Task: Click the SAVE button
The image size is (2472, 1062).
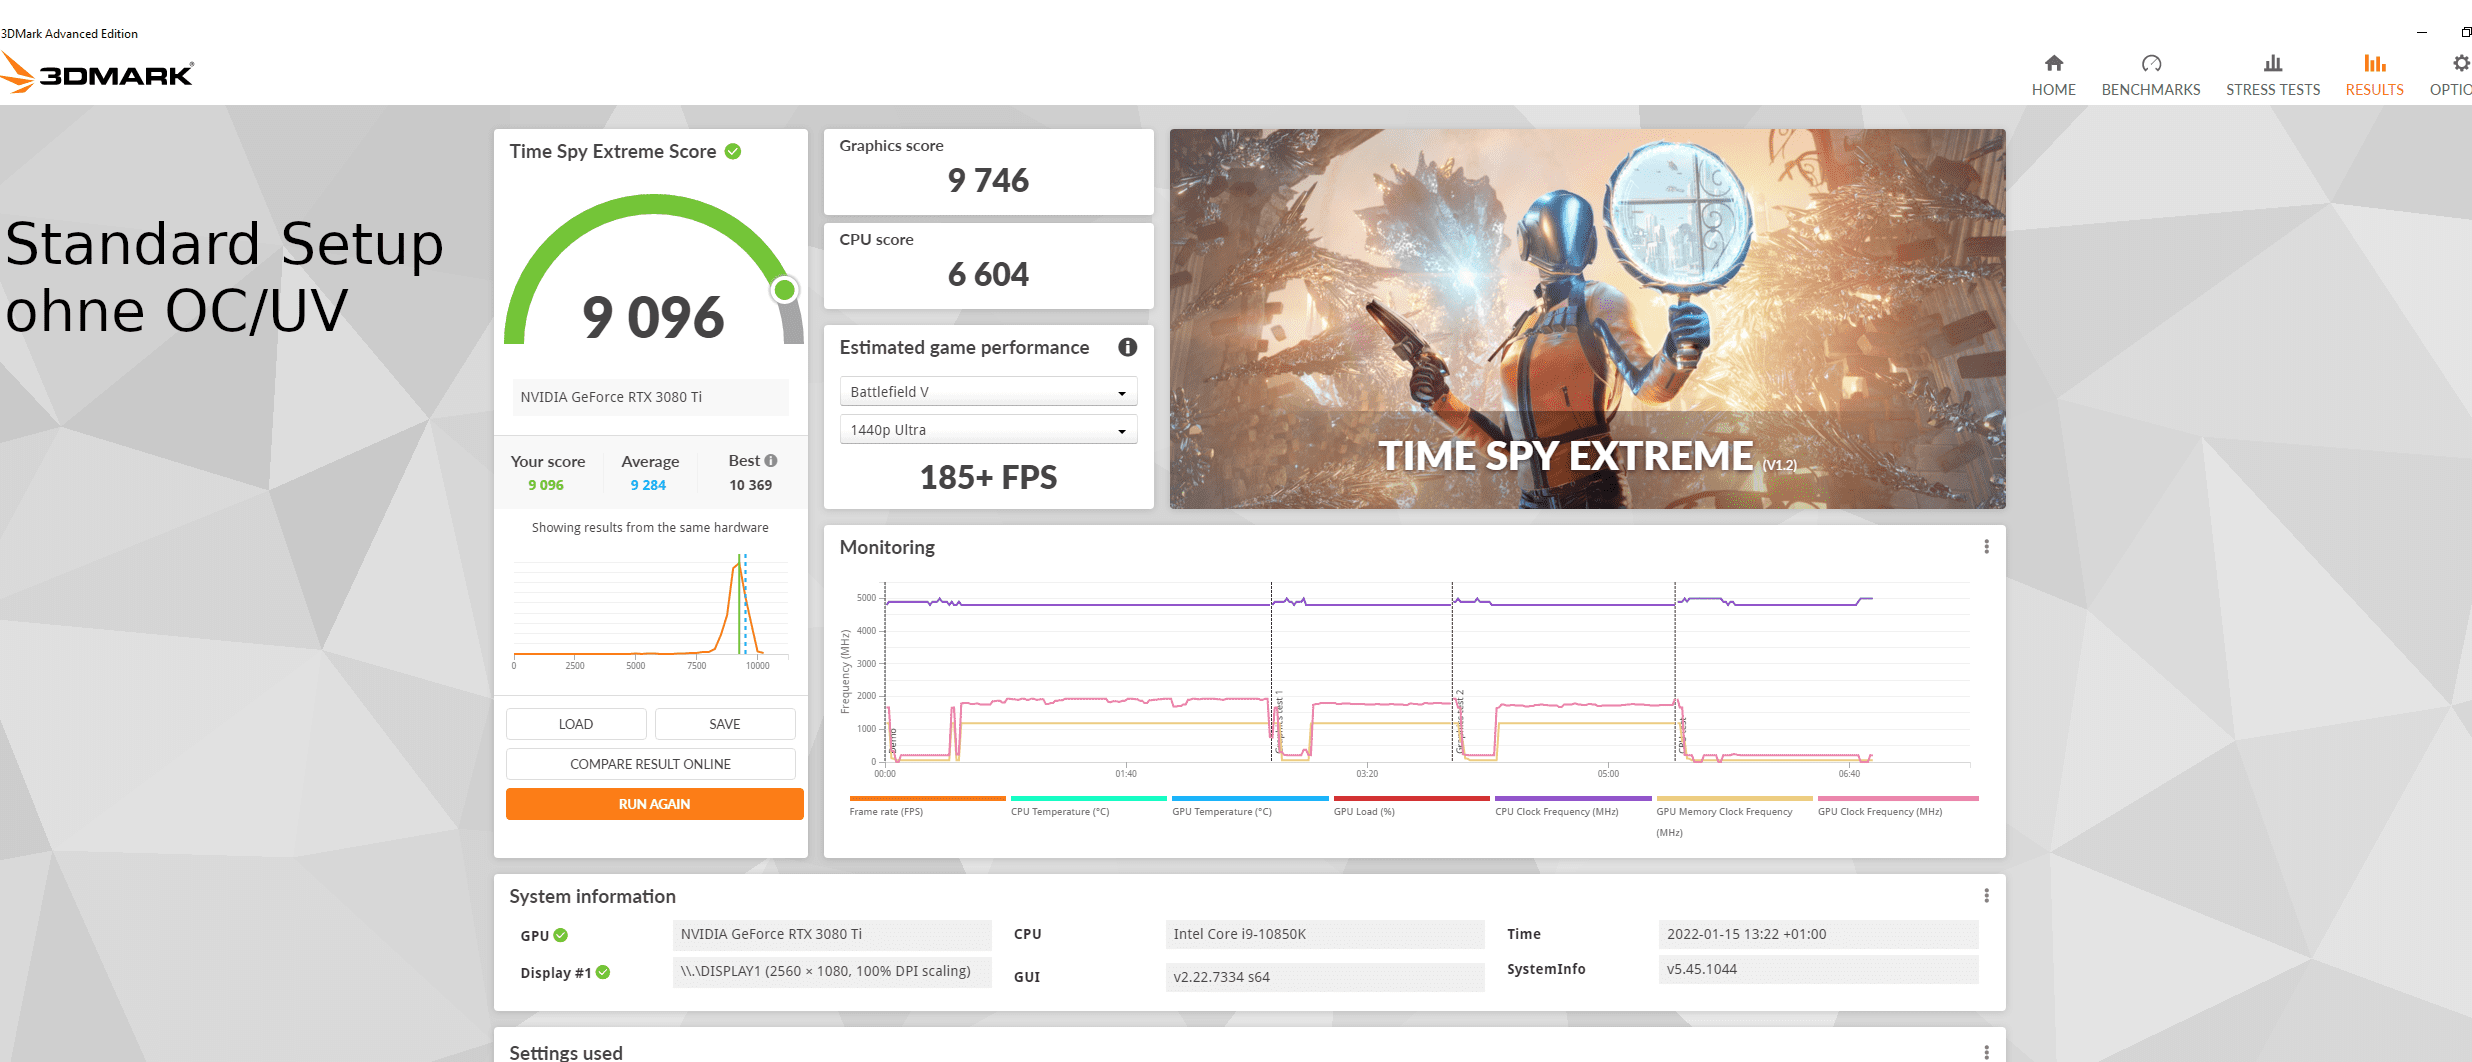Action: [725, 724]
